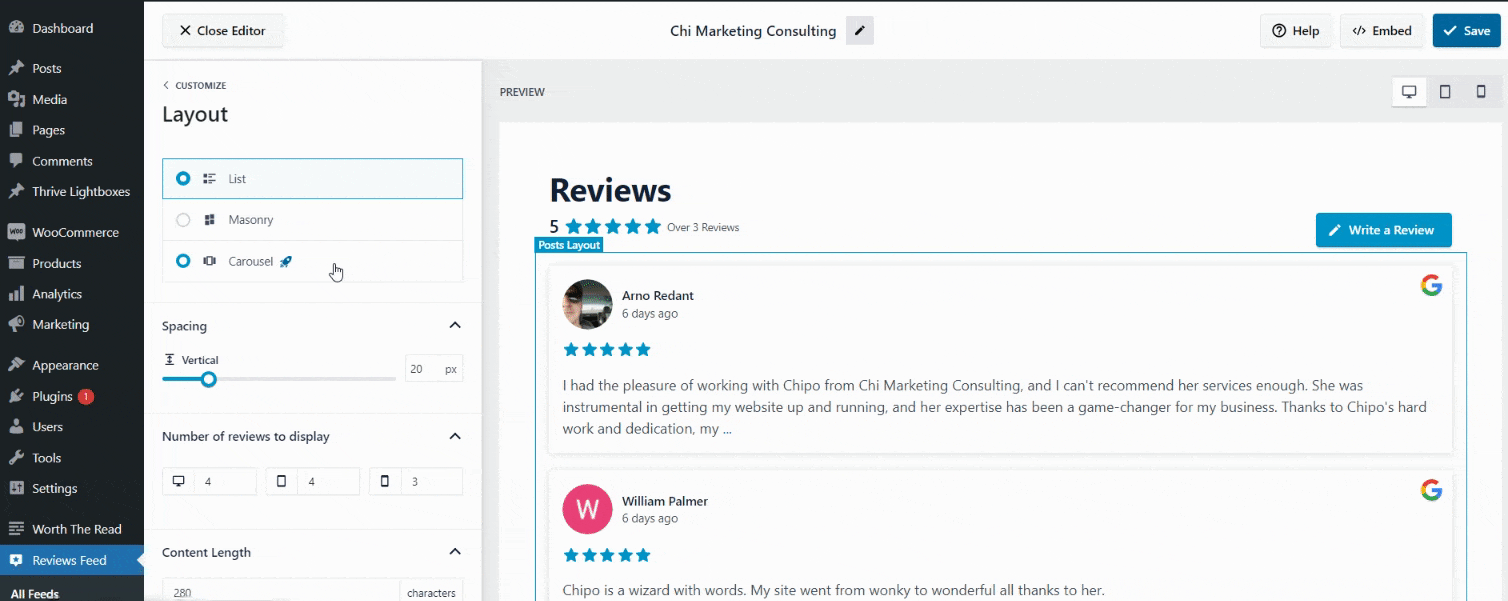Click the Analytics bar chart icon
The width and height of the screenshot is (1508, 601).
(16, 294)
